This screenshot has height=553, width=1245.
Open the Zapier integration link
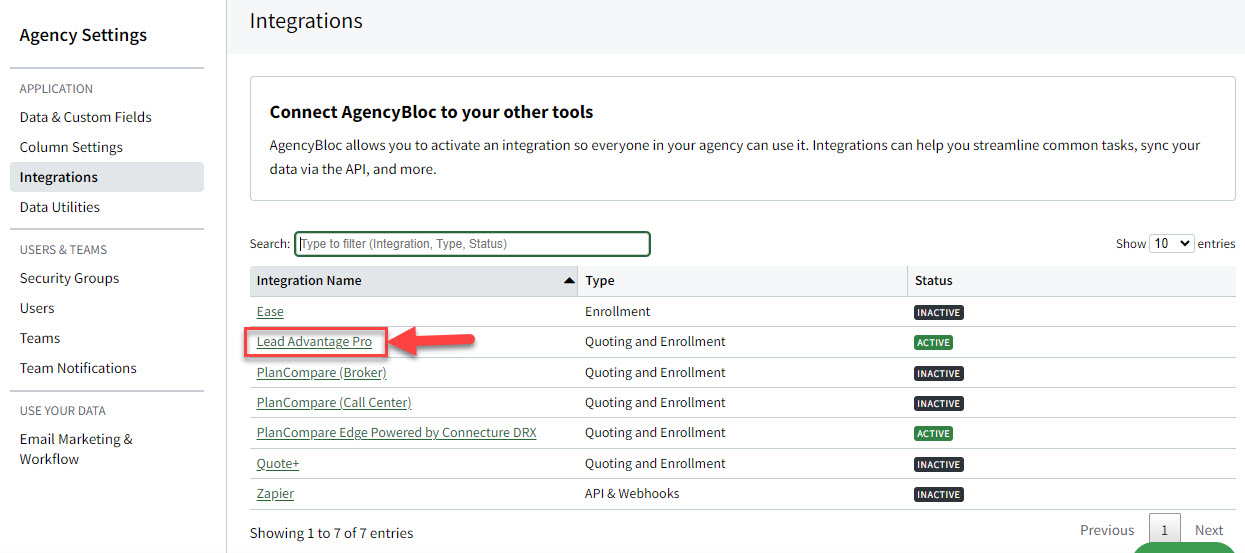click(x=275, y=494)
